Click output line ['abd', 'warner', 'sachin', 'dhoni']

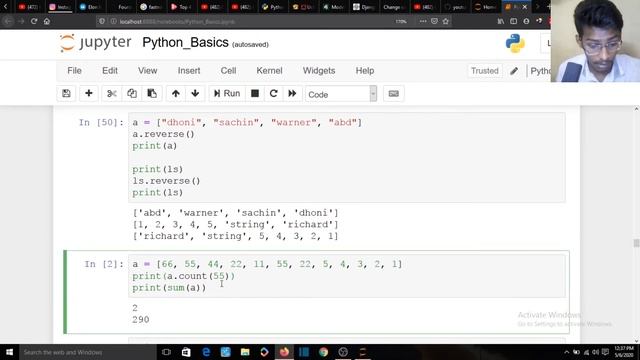[x=235, y=213]
